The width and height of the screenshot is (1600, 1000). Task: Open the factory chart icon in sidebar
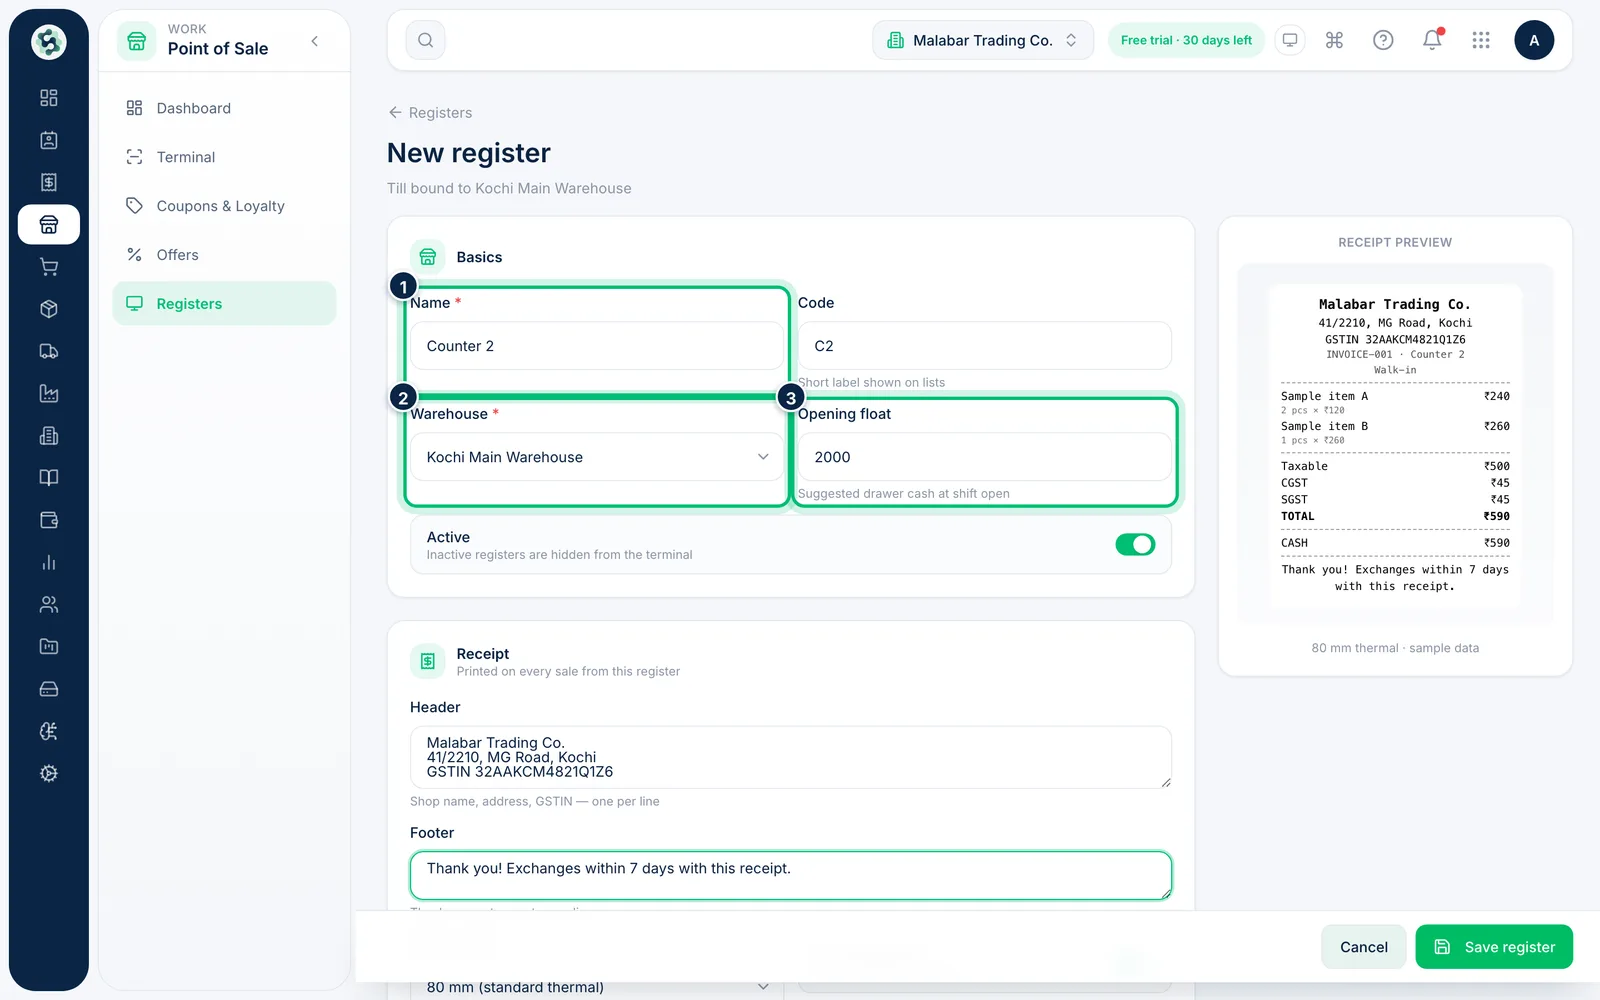(x=48, y=394)
